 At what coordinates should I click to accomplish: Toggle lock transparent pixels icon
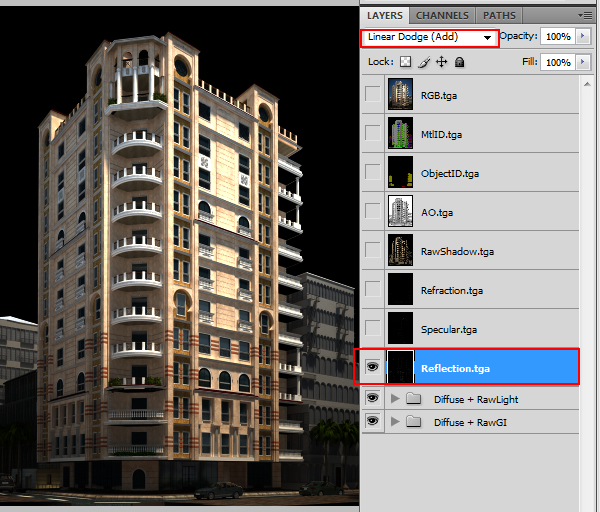(405, 62)
